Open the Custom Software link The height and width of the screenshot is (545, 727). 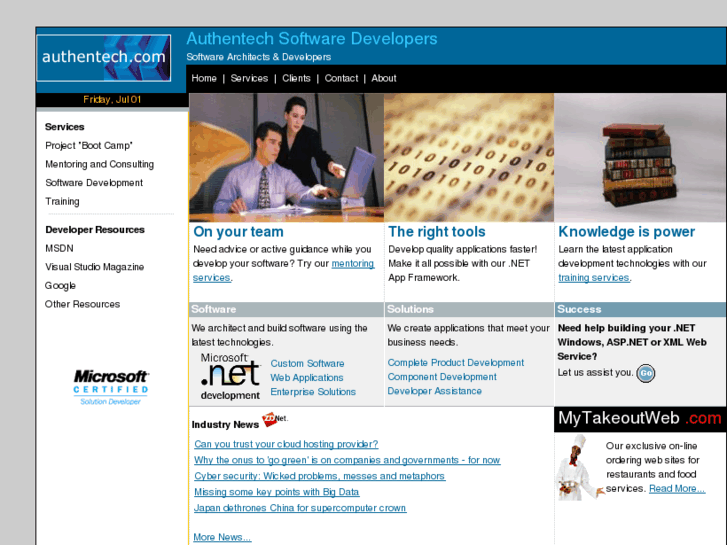coord(307,364)
